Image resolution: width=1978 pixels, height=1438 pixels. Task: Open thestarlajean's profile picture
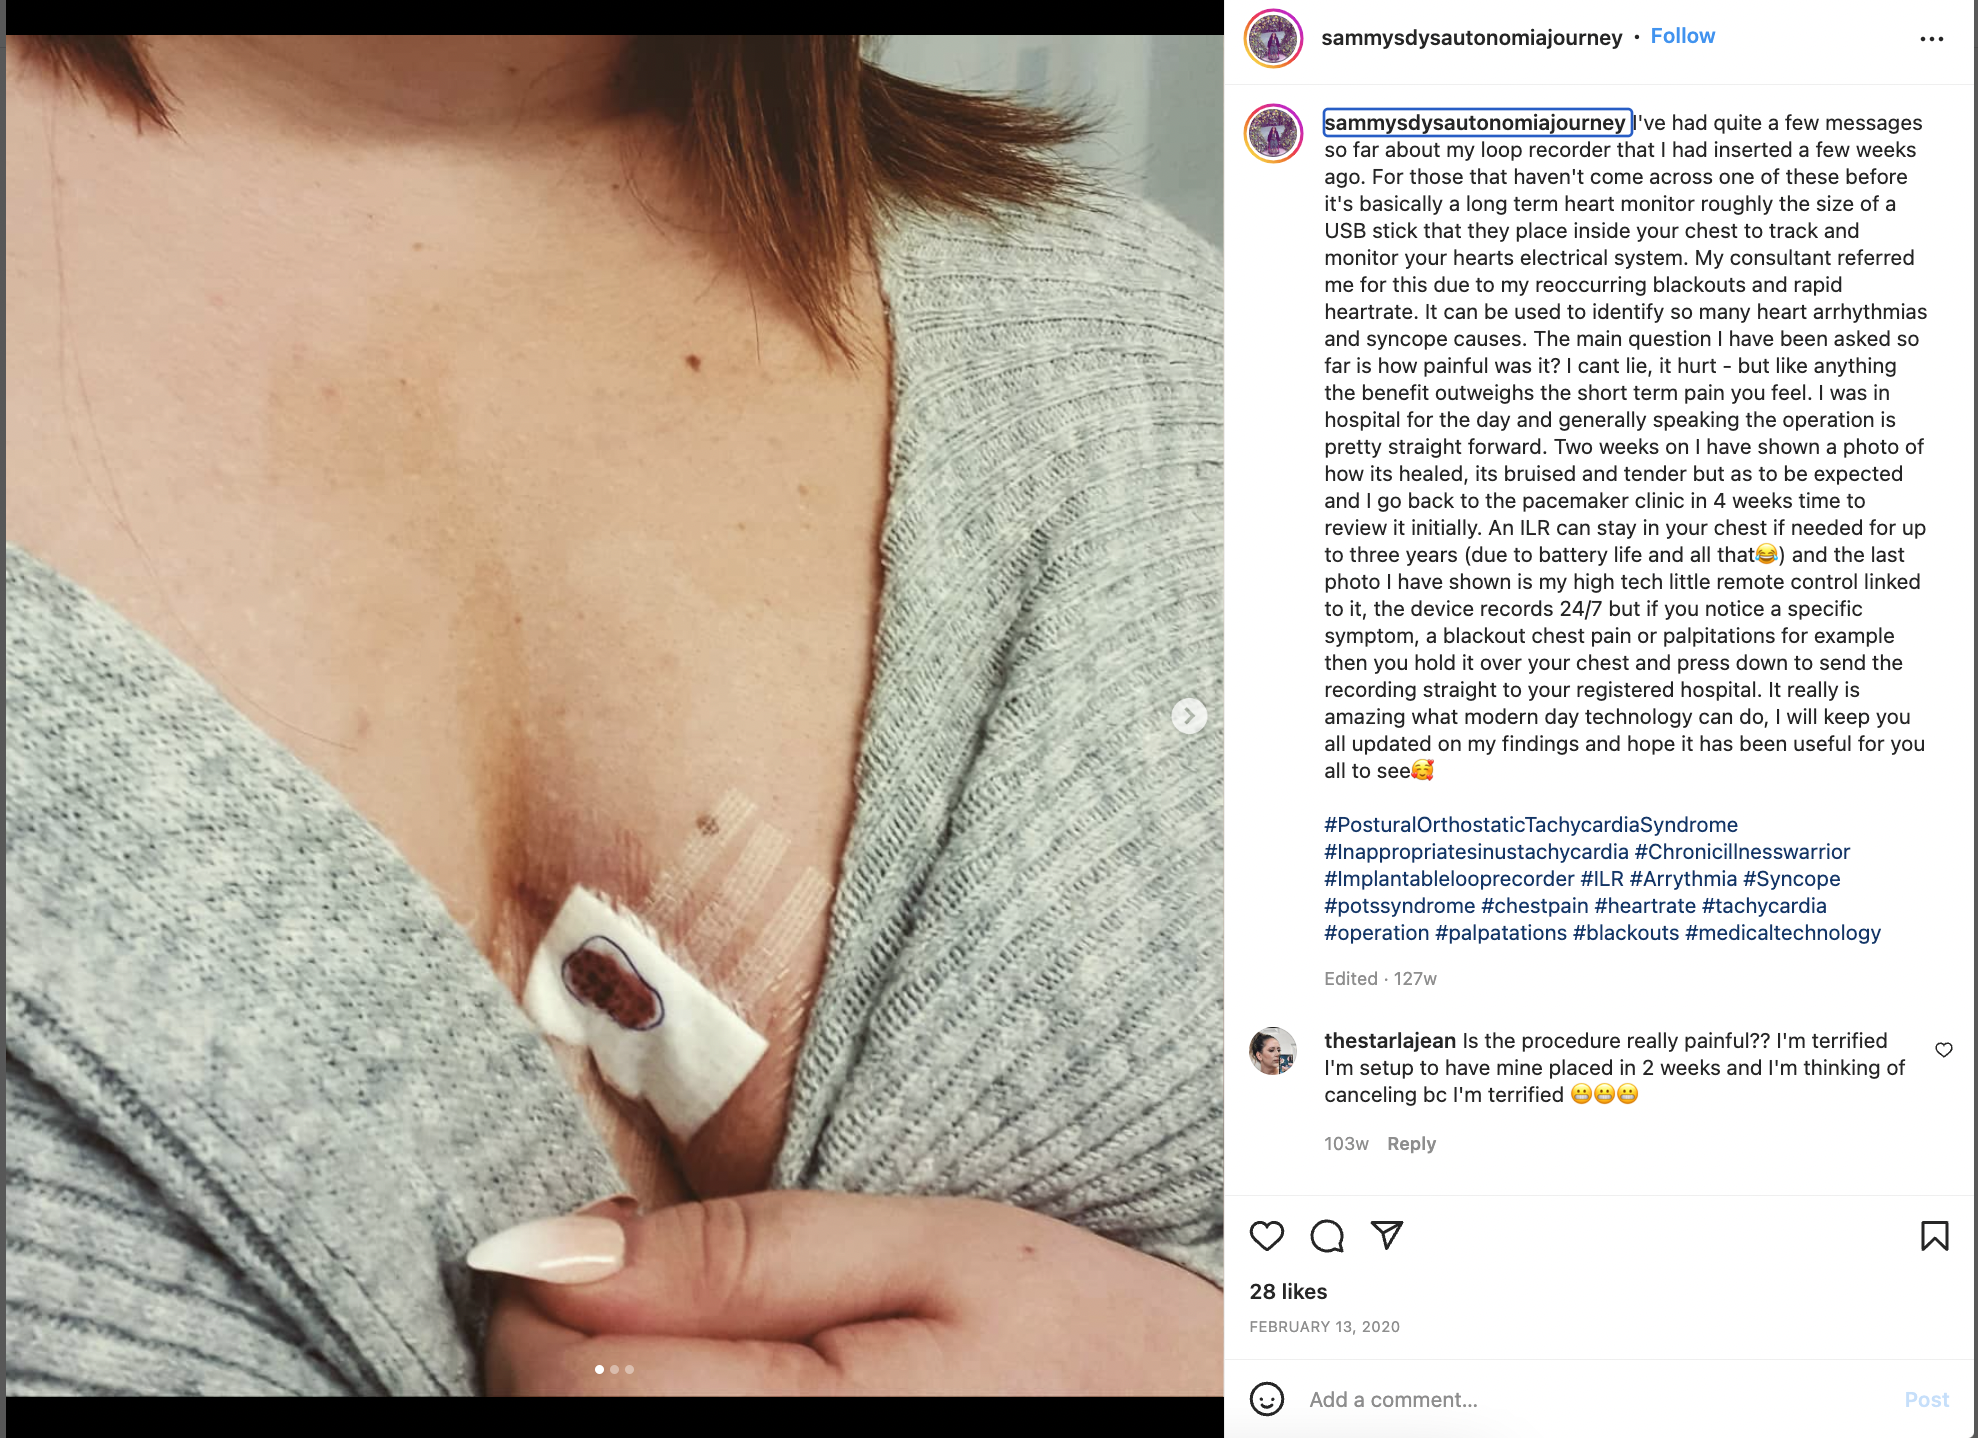1273,1051
